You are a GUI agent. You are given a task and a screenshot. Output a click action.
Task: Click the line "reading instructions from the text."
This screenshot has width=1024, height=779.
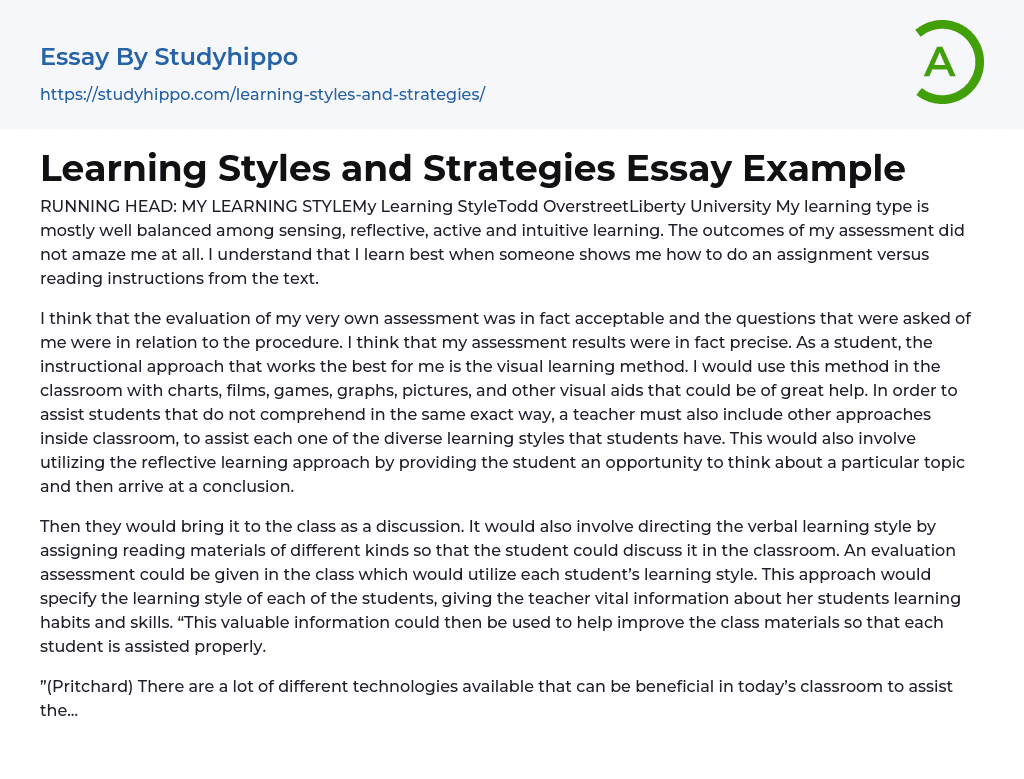pyautogui.click(x=179, y=279)
